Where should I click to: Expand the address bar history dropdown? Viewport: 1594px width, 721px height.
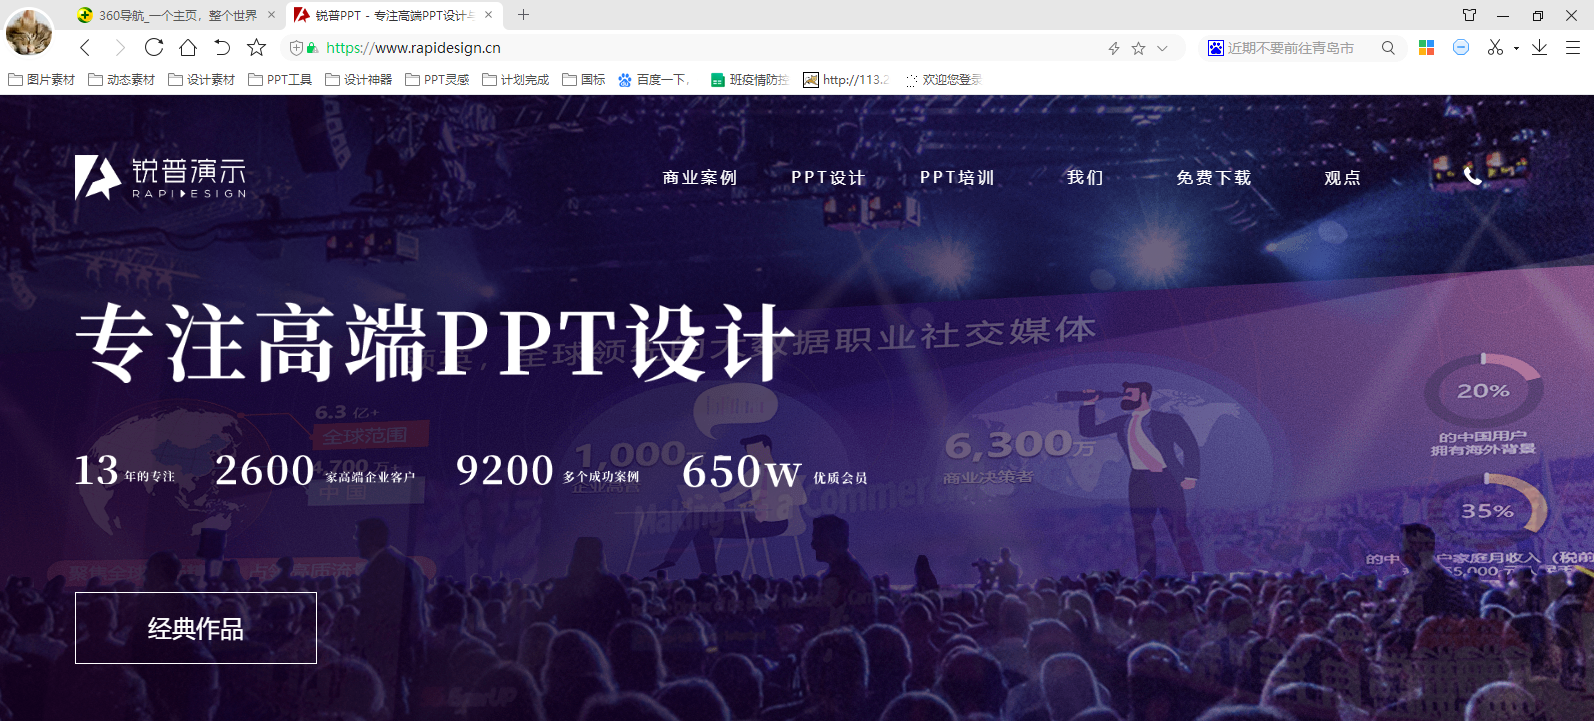1162,48
